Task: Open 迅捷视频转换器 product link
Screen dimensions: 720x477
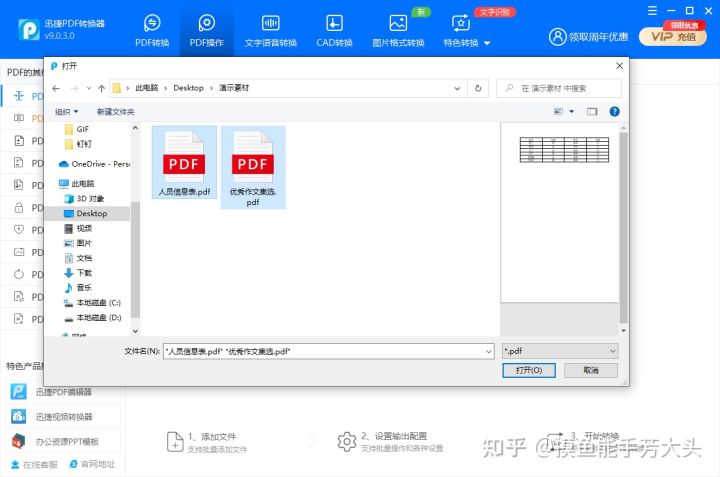Action: tap(63, 416)
